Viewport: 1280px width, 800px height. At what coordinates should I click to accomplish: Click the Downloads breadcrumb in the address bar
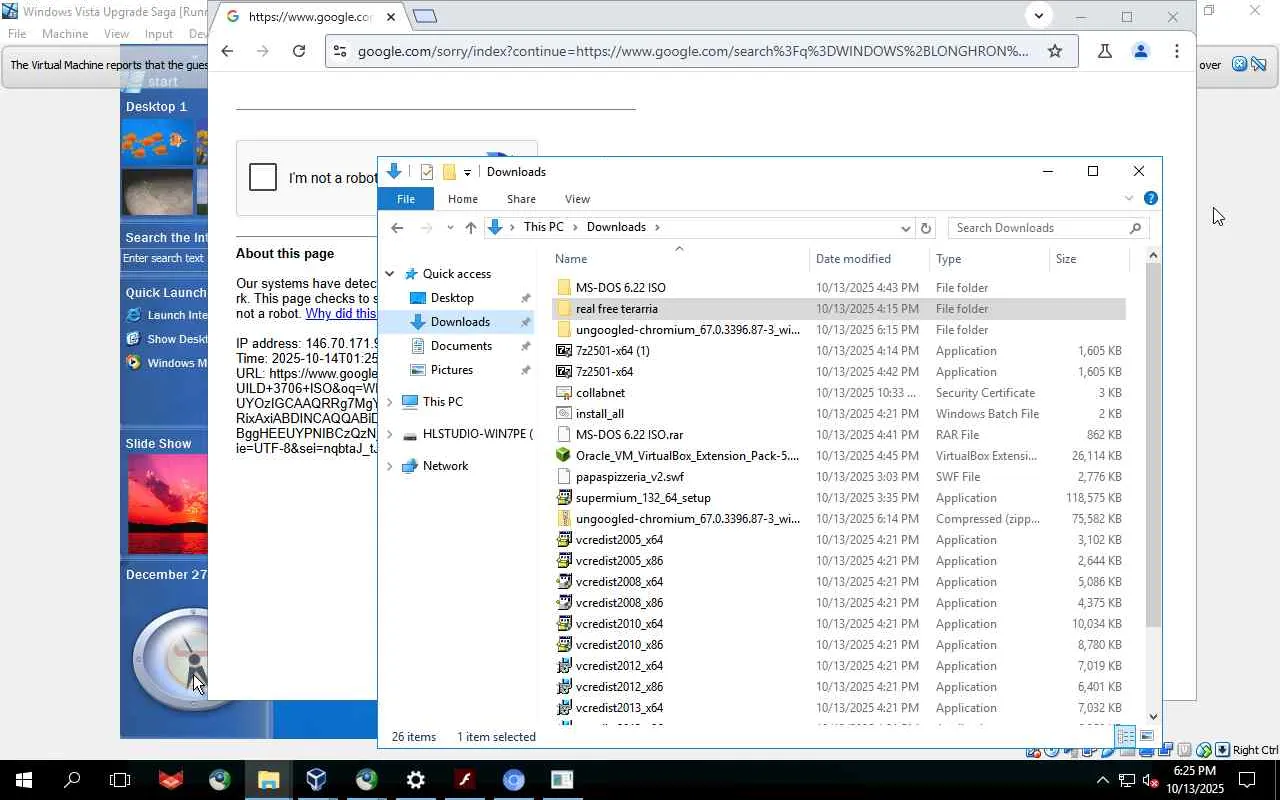(x=616, y=227)
